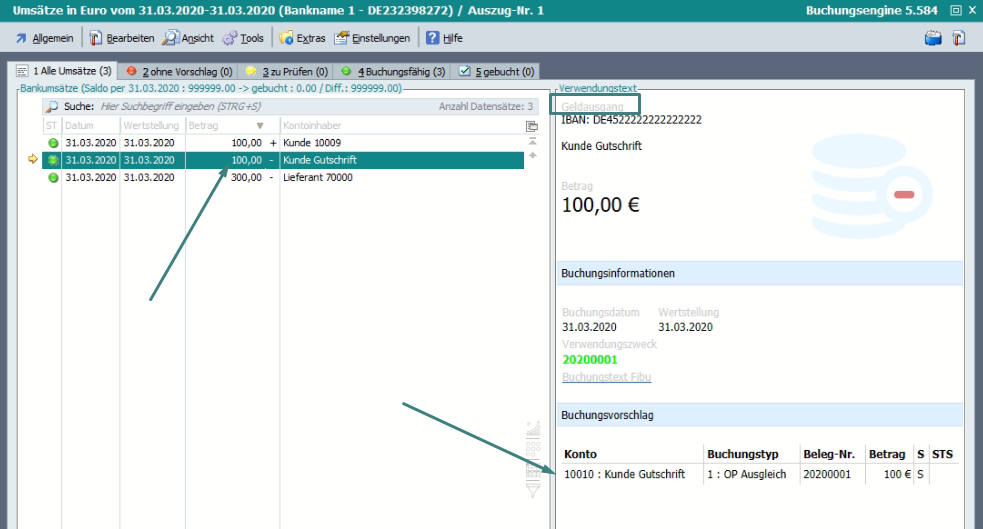Click the chart icon on table's right edge
983x529 pixels.
click(x=532, y=433)
